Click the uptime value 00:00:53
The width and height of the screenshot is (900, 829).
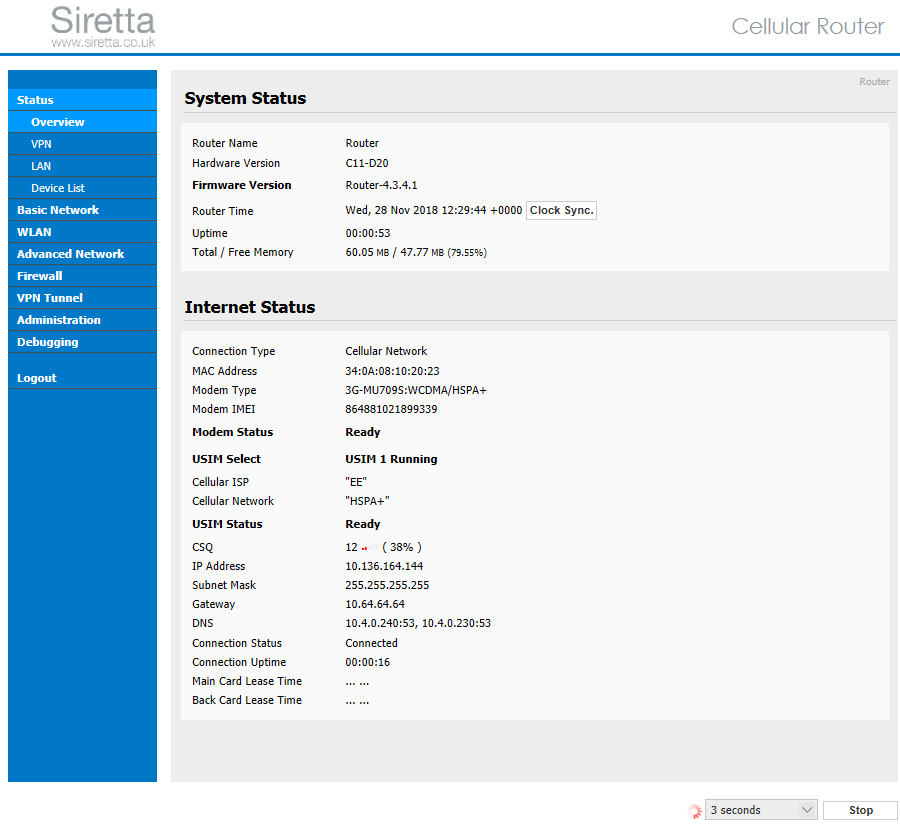(367, 233)
